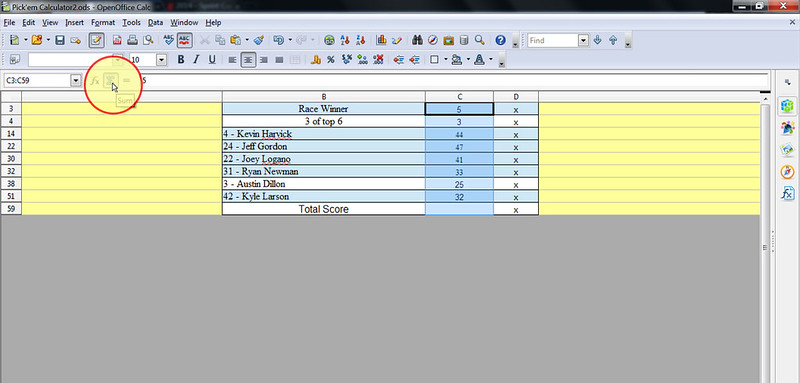The image size is (800, 383).
Task: Open the Format menu
Action: [103, 22]
